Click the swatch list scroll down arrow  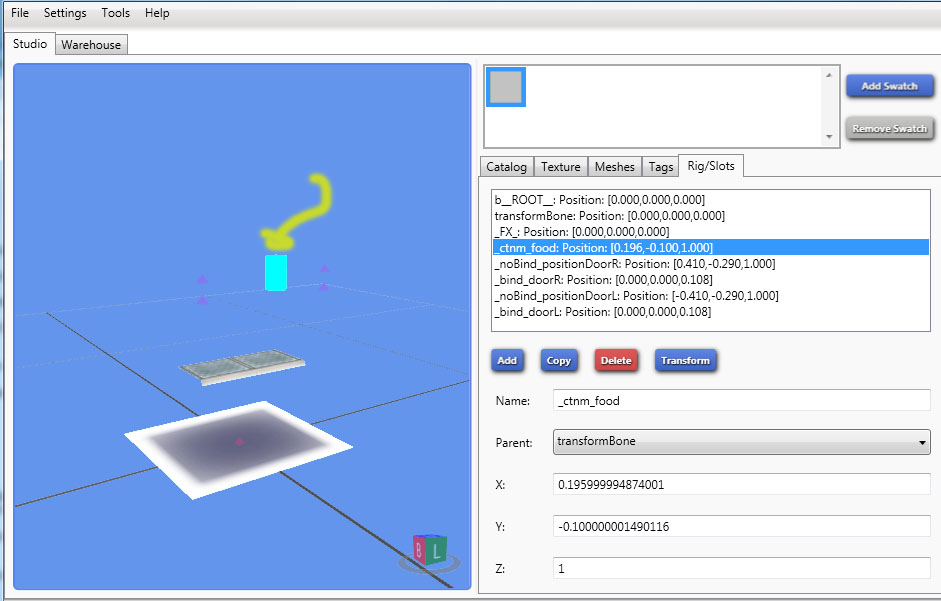(x=829, y=137)
